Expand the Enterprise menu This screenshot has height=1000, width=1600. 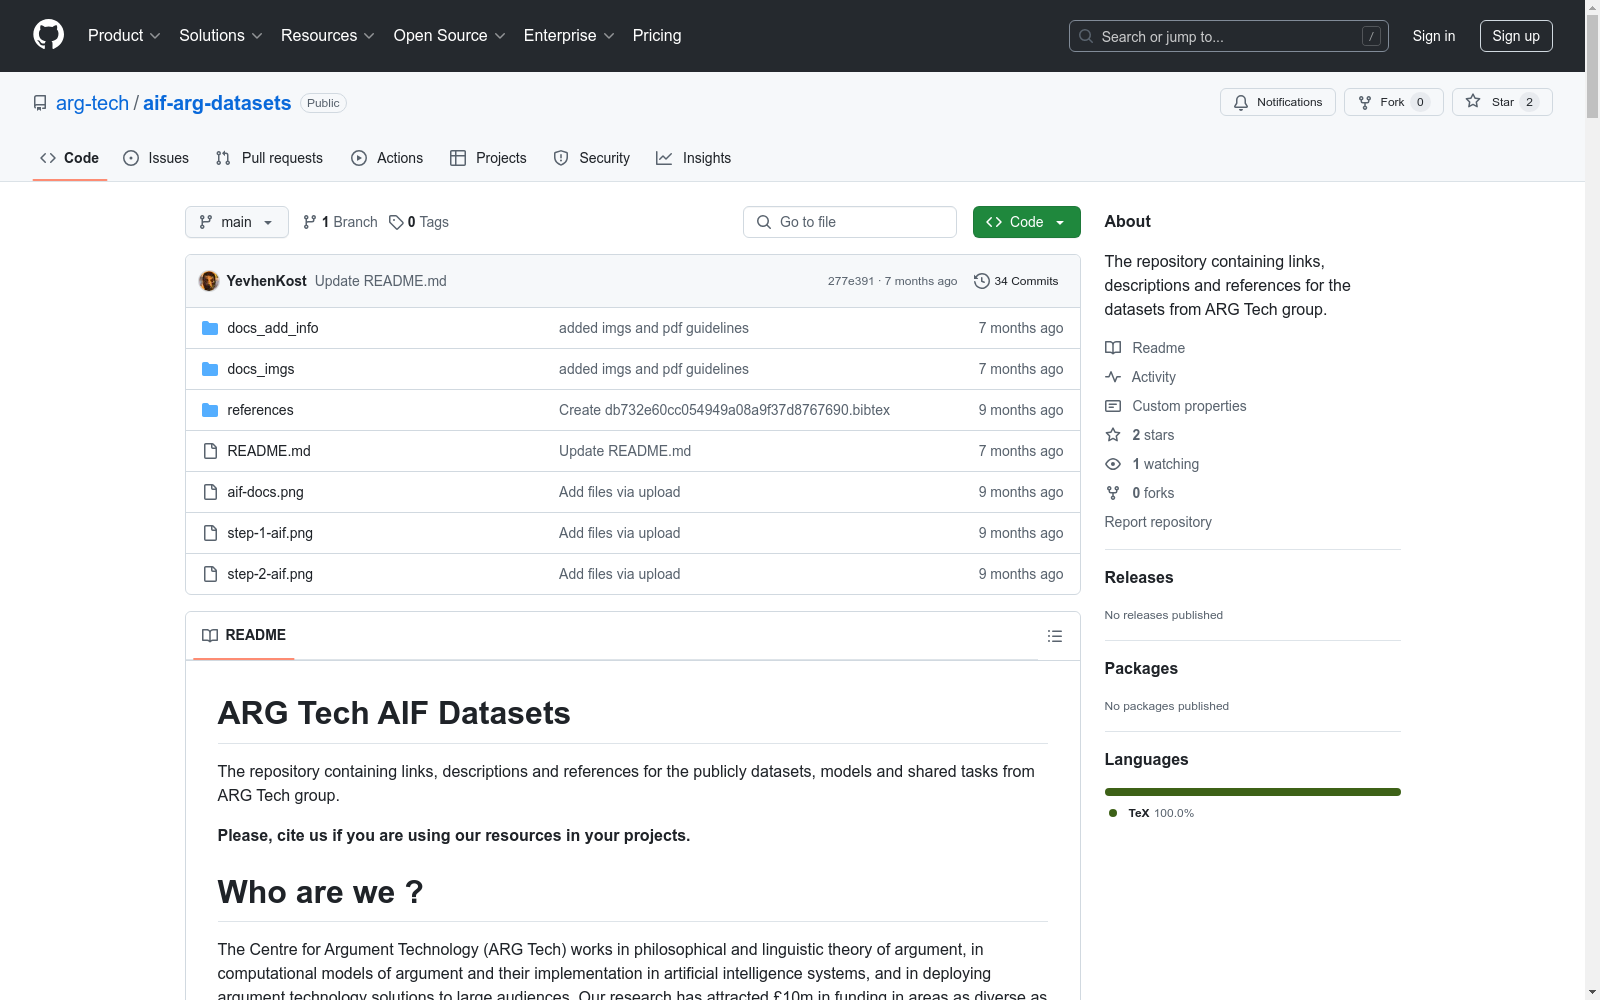tap(569, 36)
